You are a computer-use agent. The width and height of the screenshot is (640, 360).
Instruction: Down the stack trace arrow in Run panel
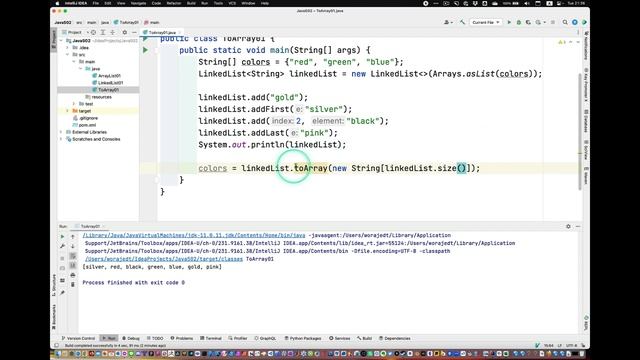73,246
